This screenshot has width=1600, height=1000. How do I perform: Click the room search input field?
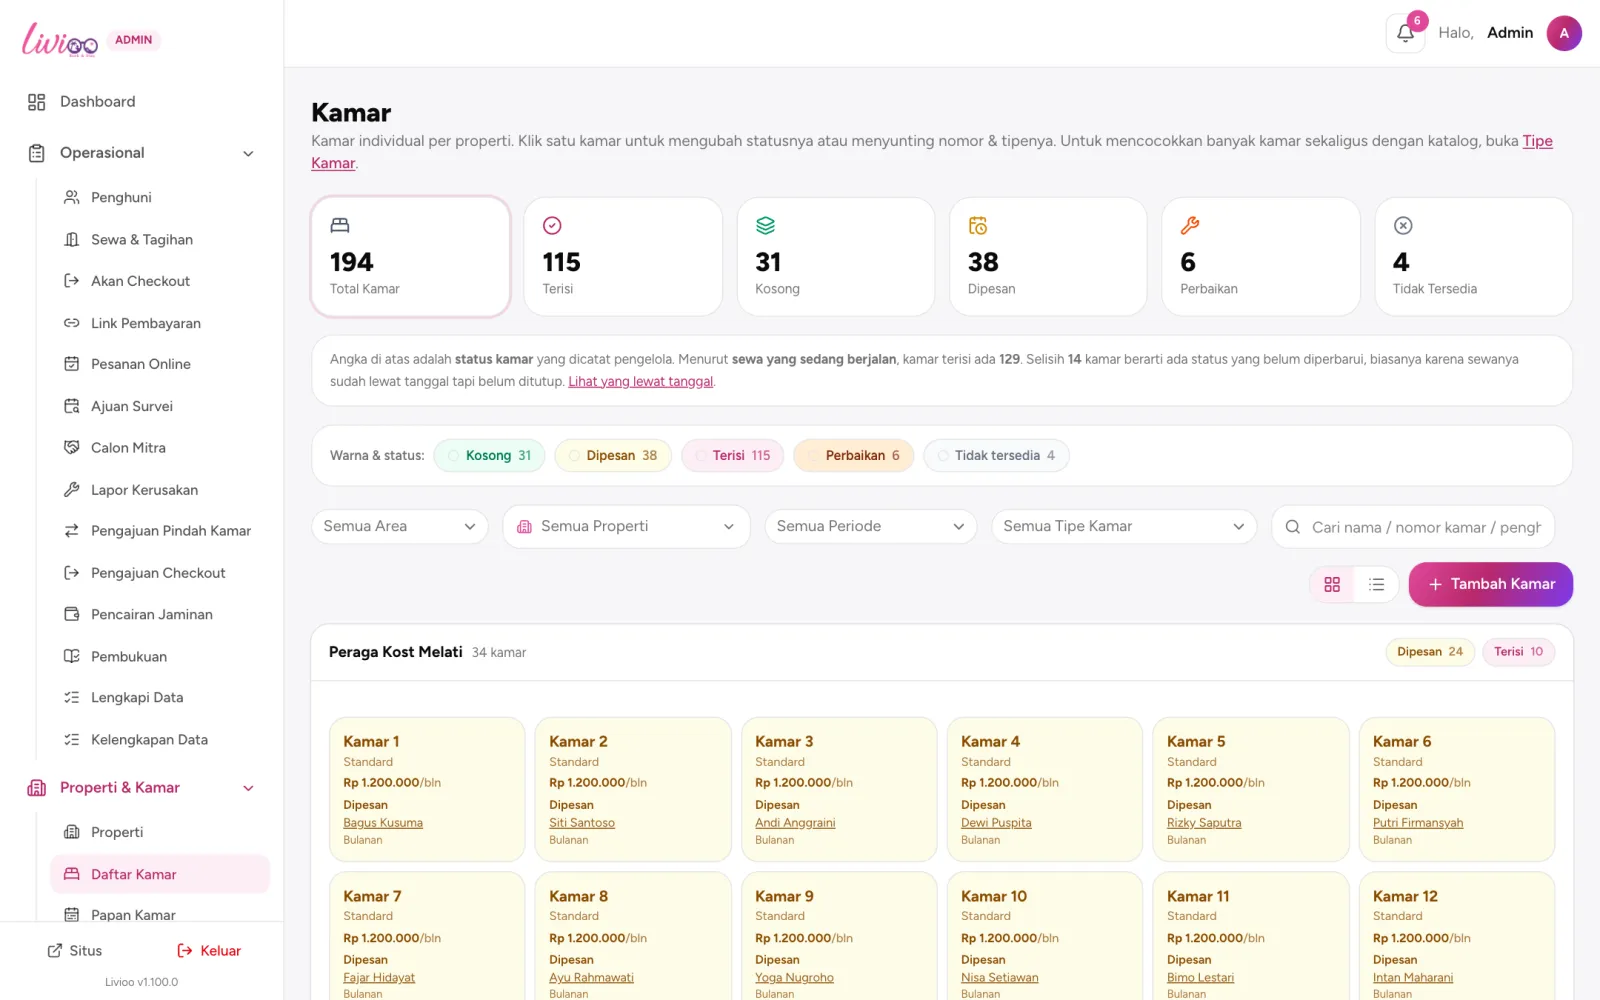coord(1413,527)
